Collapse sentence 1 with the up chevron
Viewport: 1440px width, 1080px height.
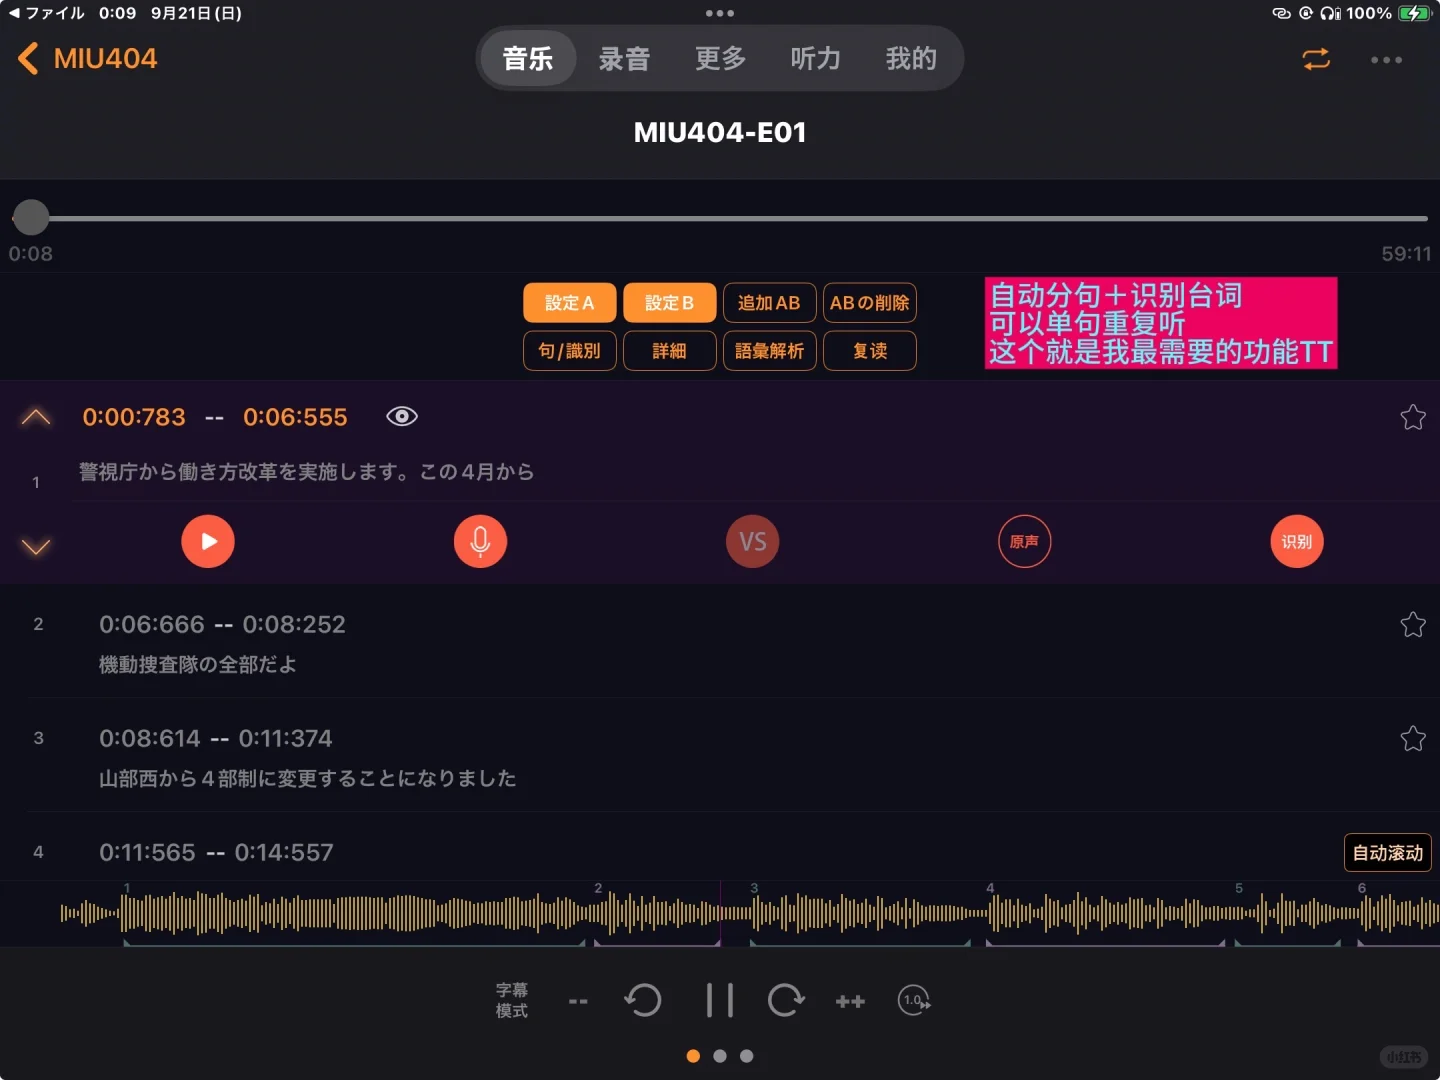coord(36,416)
